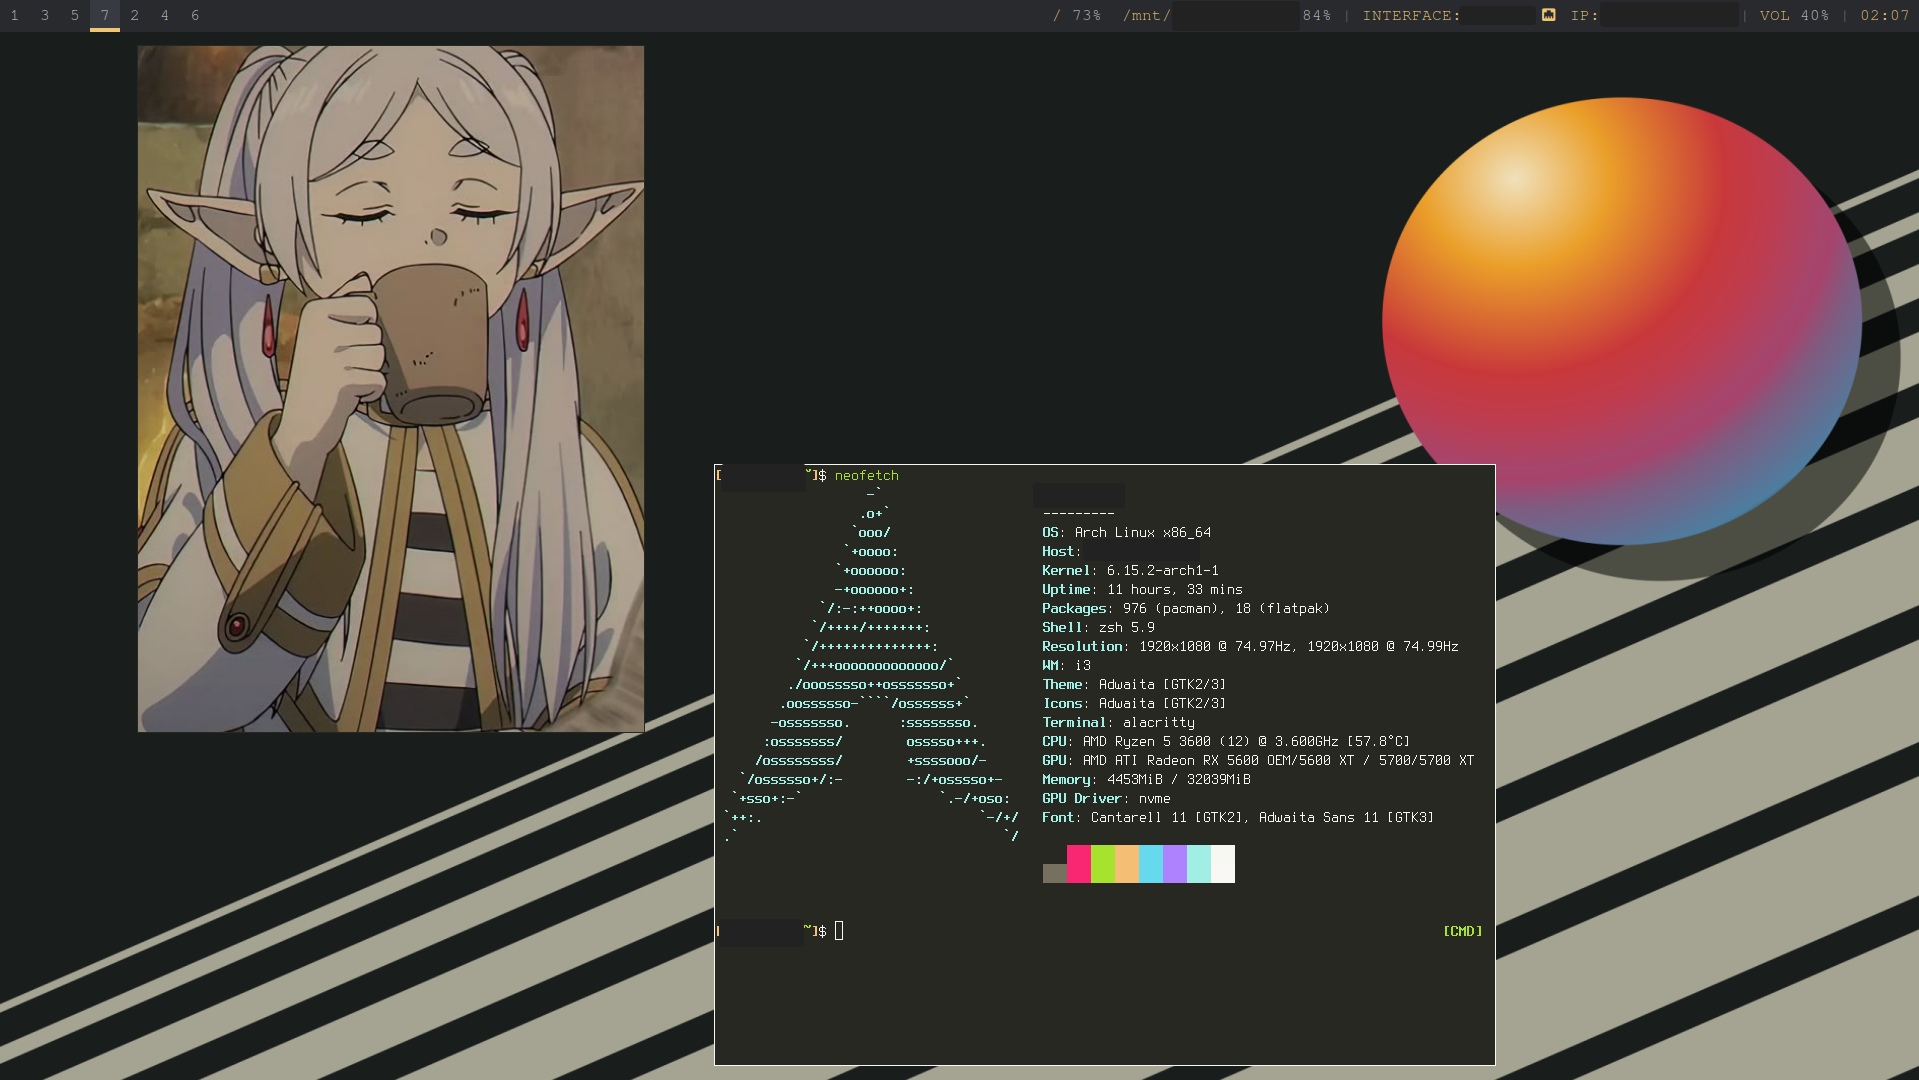This screenshot has height=1080, width=1919.
Task: Click the terminal cursor at the prompt
Action: 839,931
